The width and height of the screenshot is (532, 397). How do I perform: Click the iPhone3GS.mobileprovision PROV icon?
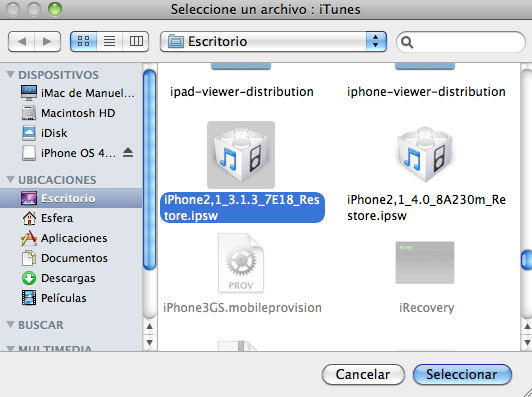tap(241, 263)
